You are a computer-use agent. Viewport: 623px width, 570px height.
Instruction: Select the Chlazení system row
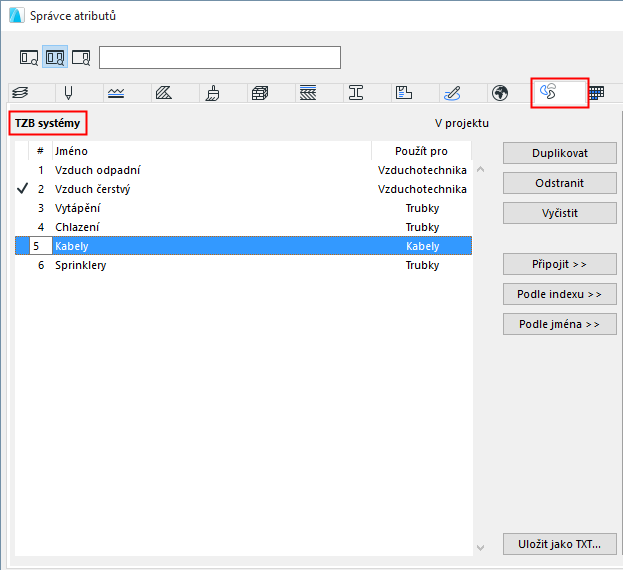coord(243,227)
